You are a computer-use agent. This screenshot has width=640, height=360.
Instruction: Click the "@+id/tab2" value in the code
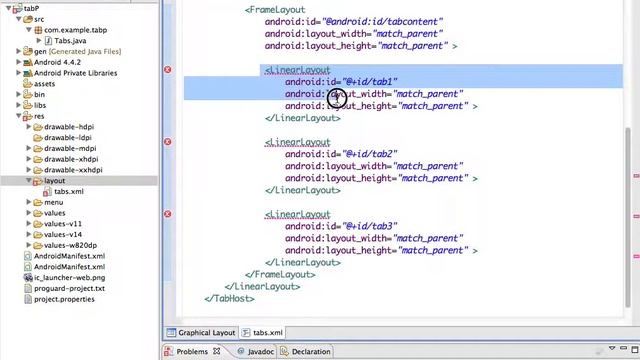tap(369, 154)
